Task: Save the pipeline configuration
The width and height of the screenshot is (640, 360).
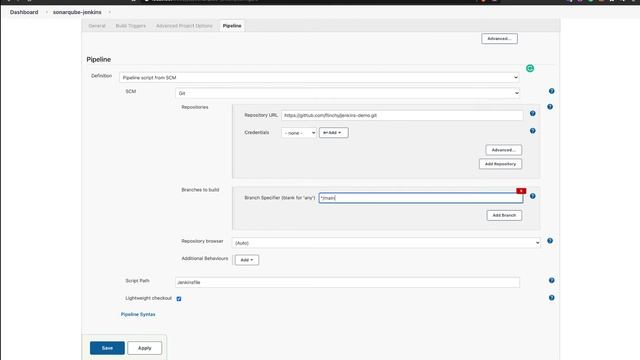Action: pos(107,348)
